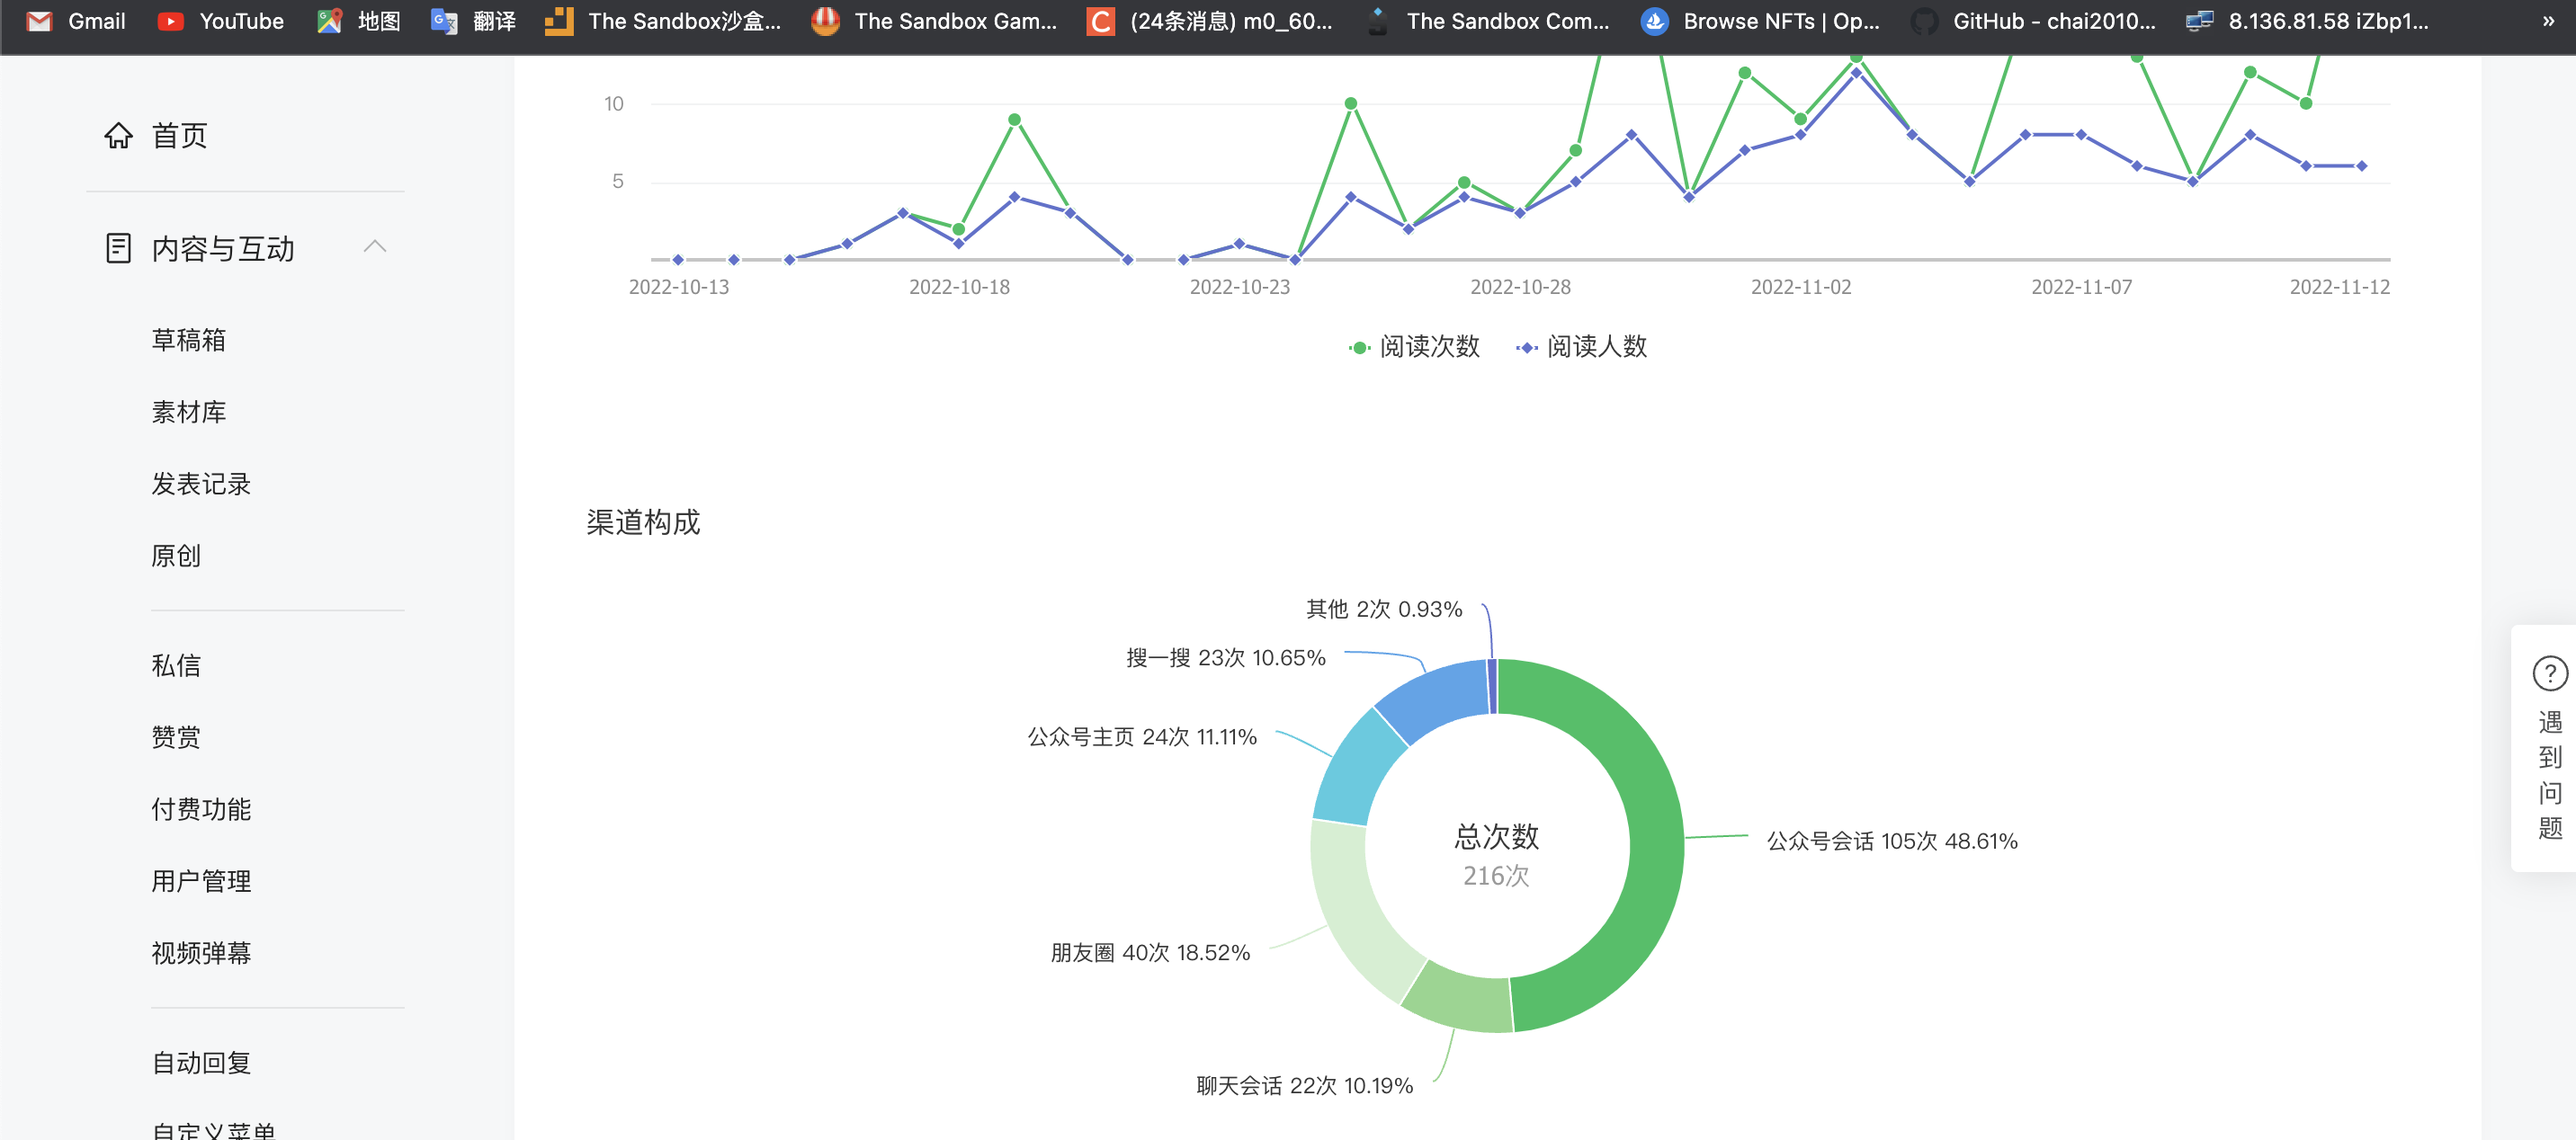This screenshot has width=2576, height=1140.
Task: Open 自动回复 settings link
Action: pyautogui.click(x=201, y=1063)
